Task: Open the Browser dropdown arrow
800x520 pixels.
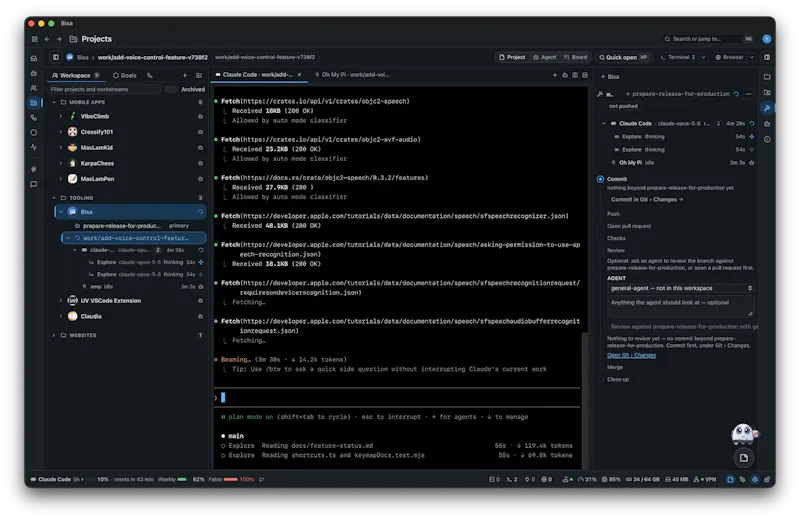Action: point(751,57)
